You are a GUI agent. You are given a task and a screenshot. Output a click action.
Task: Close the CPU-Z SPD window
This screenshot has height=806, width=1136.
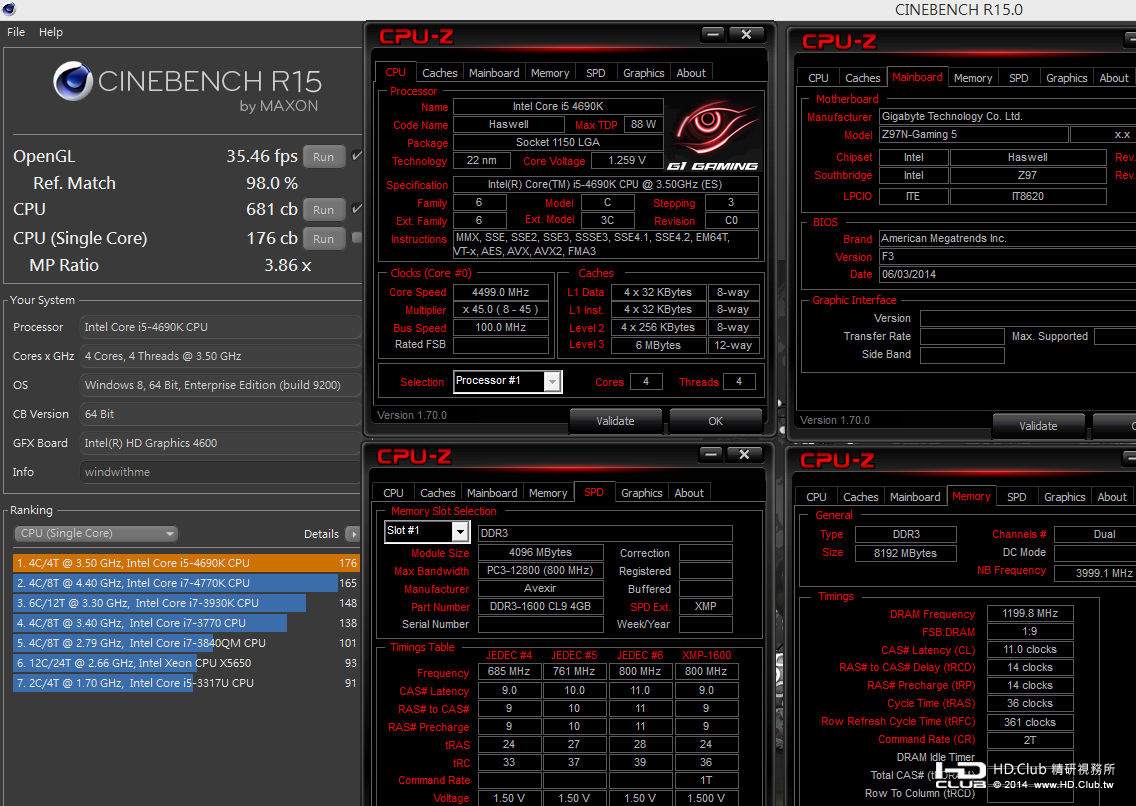pos(744,454)
